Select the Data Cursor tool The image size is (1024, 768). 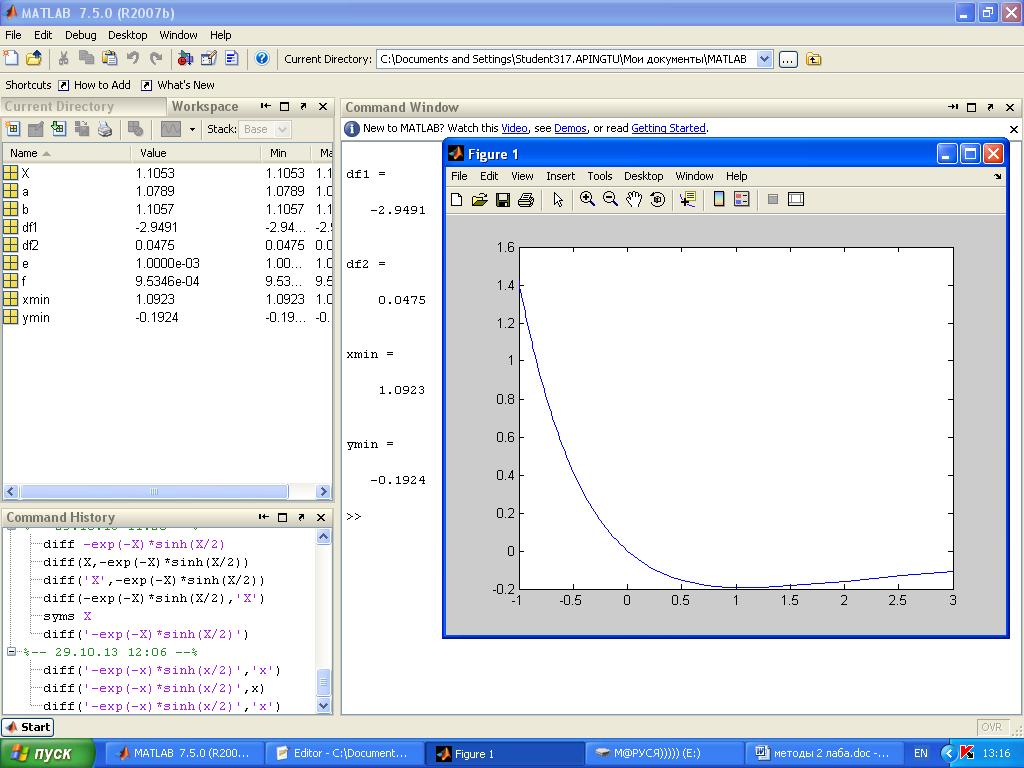pos(688,199)
